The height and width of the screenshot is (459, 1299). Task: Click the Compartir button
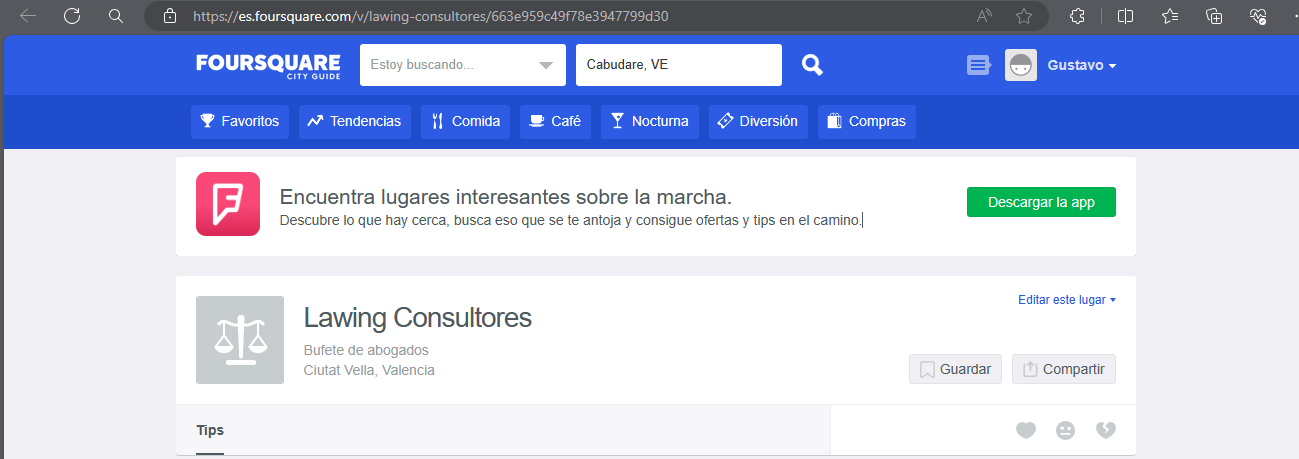(x=1064, y=369)
